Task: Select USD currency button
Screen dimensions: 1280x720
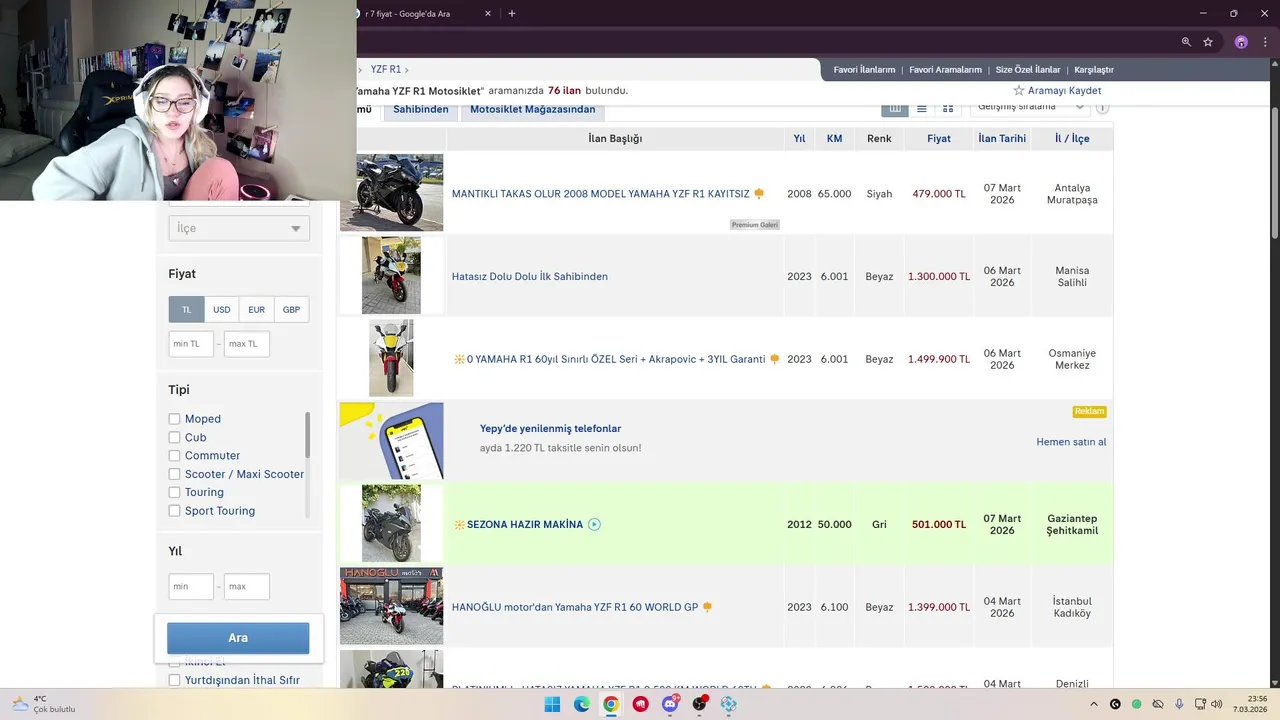Action: [222, 310]
